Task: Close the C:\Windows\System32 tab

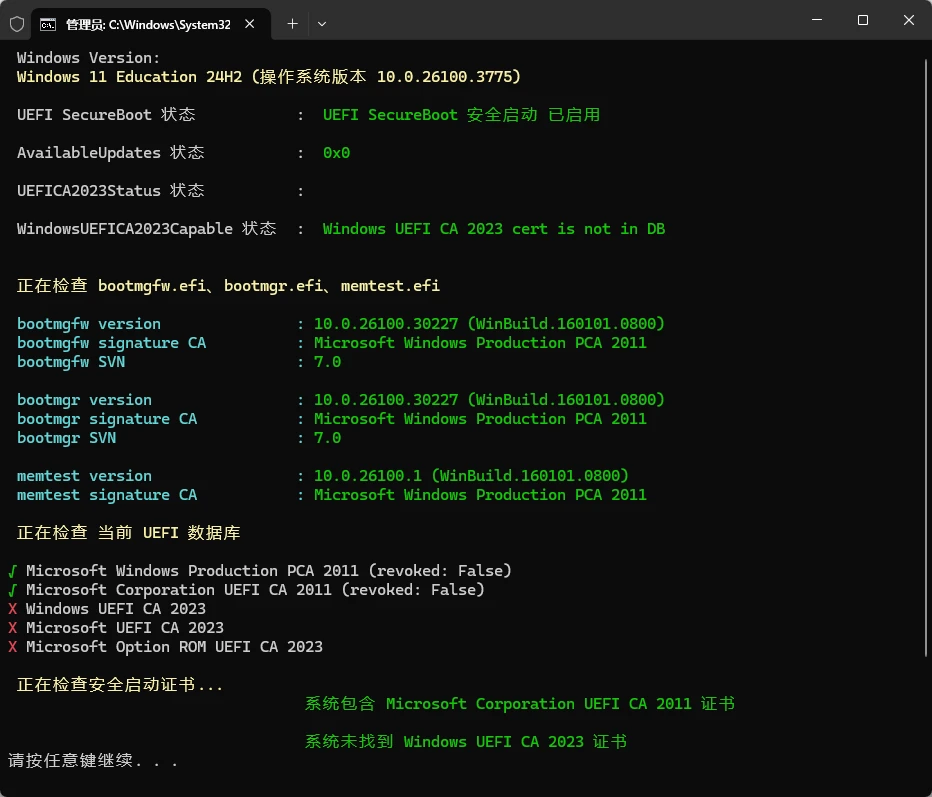Action: click(250, 24)
